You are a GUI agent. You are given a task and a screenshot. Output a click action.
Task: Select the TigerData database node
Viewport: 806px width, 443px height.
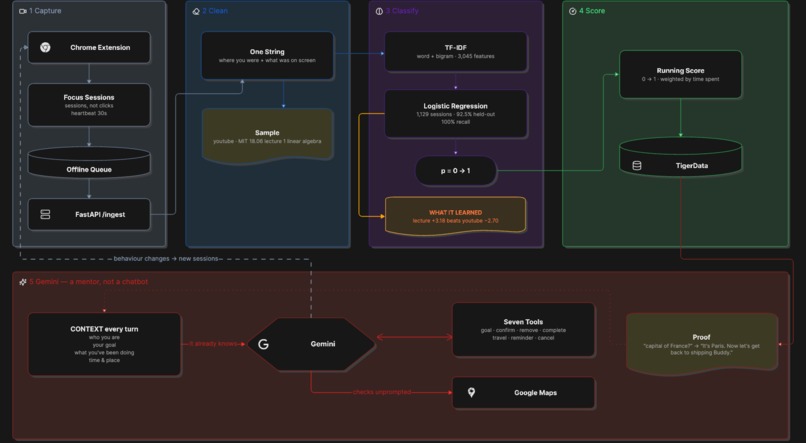(680, 157)
